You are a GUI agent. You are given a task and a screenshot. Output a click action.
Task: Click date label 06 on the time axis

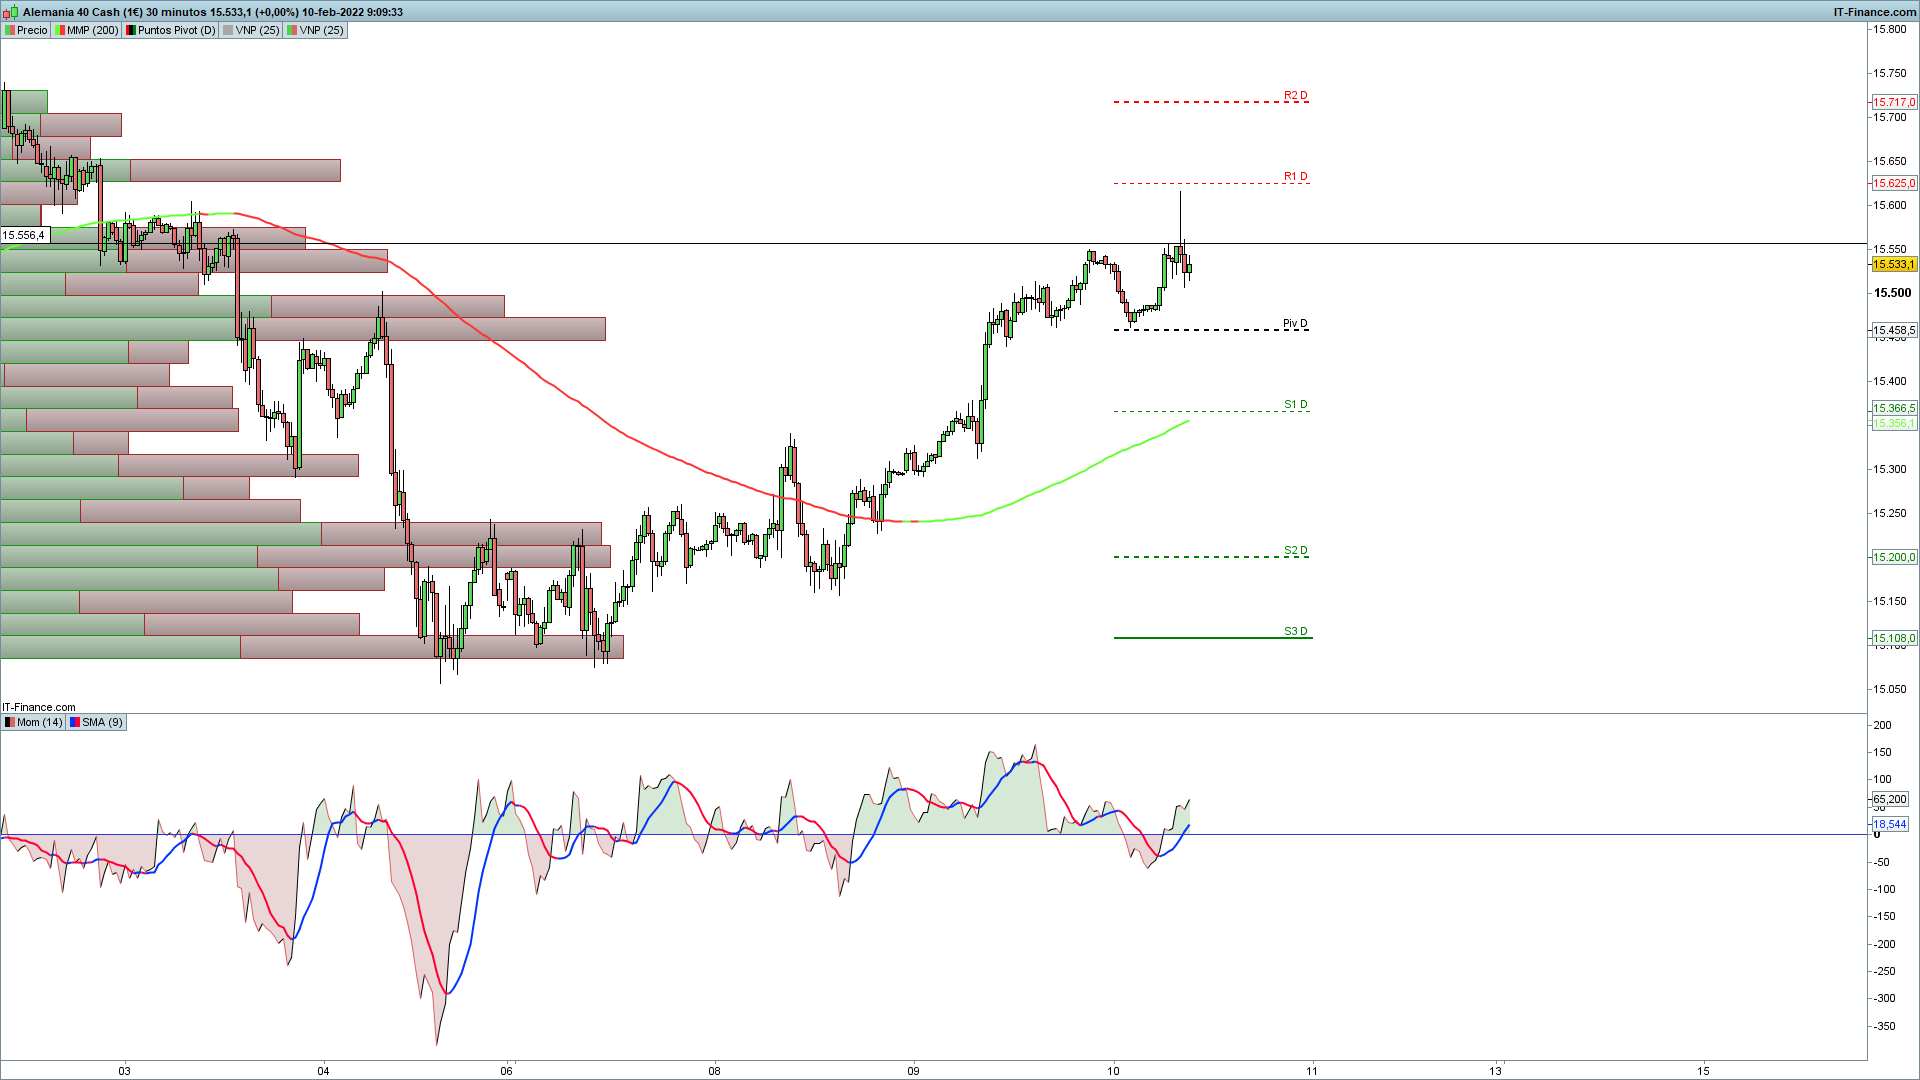[507, 1071]
